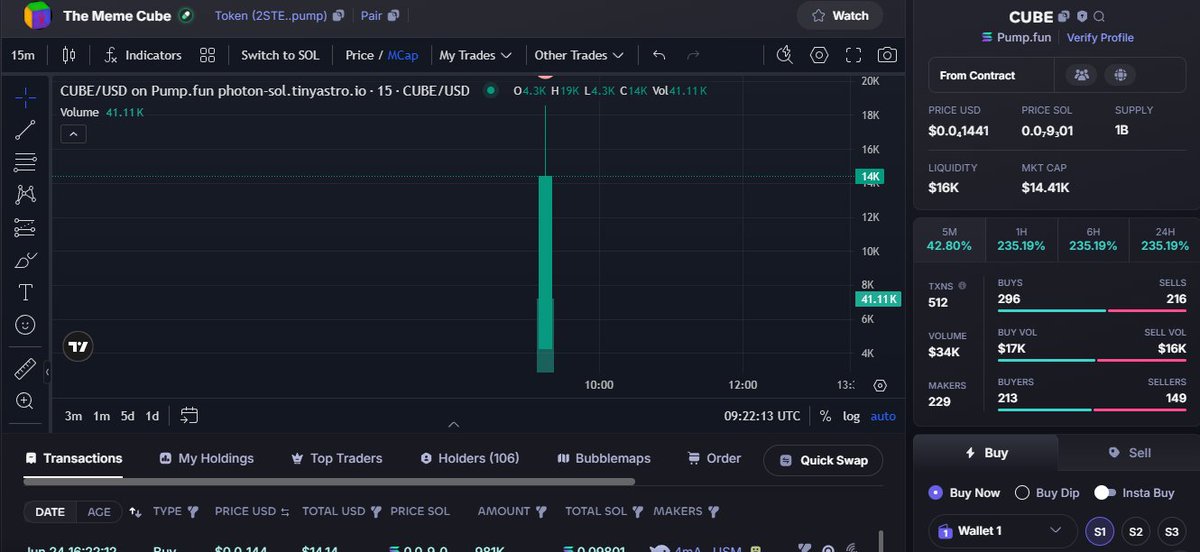Image resolution: width=1200 pixels, height=552 pixels.
Task: Enter fullscreen chart mode
Action: (853, 55)
